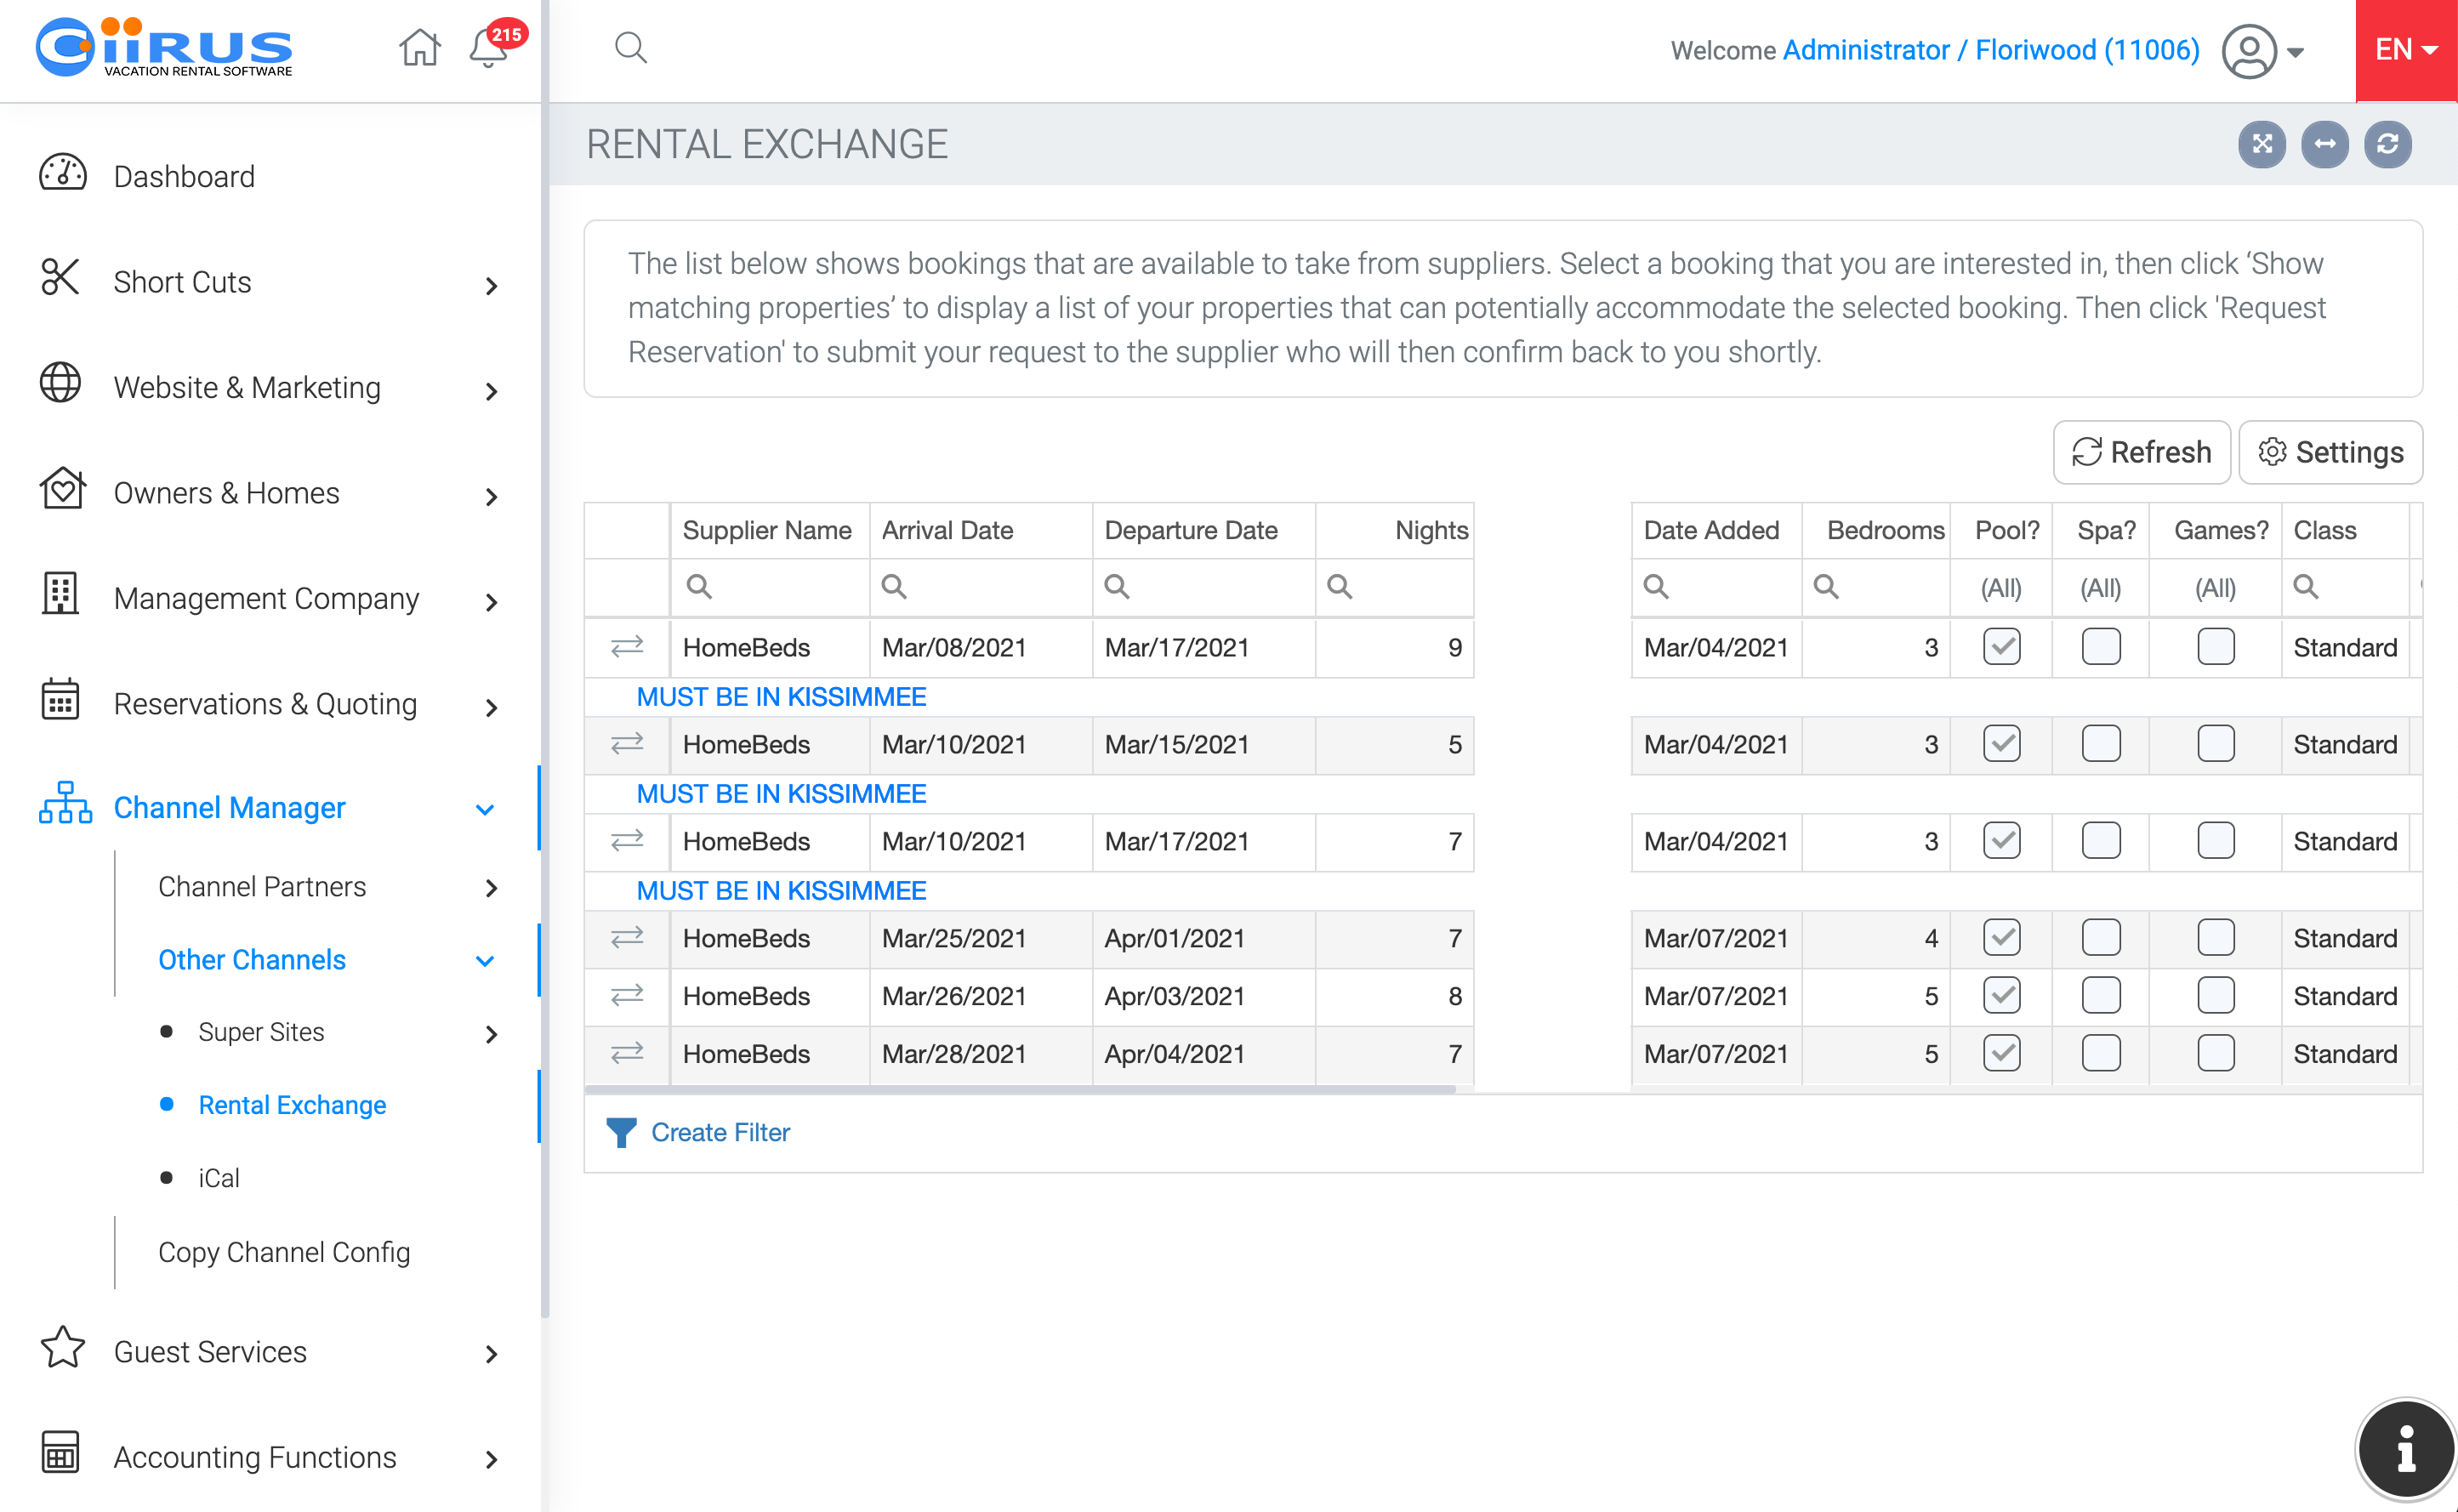This screenshot has height=1512, width=2458.
Task: Click Supplier Name filter search field
Action: point(770,587)
